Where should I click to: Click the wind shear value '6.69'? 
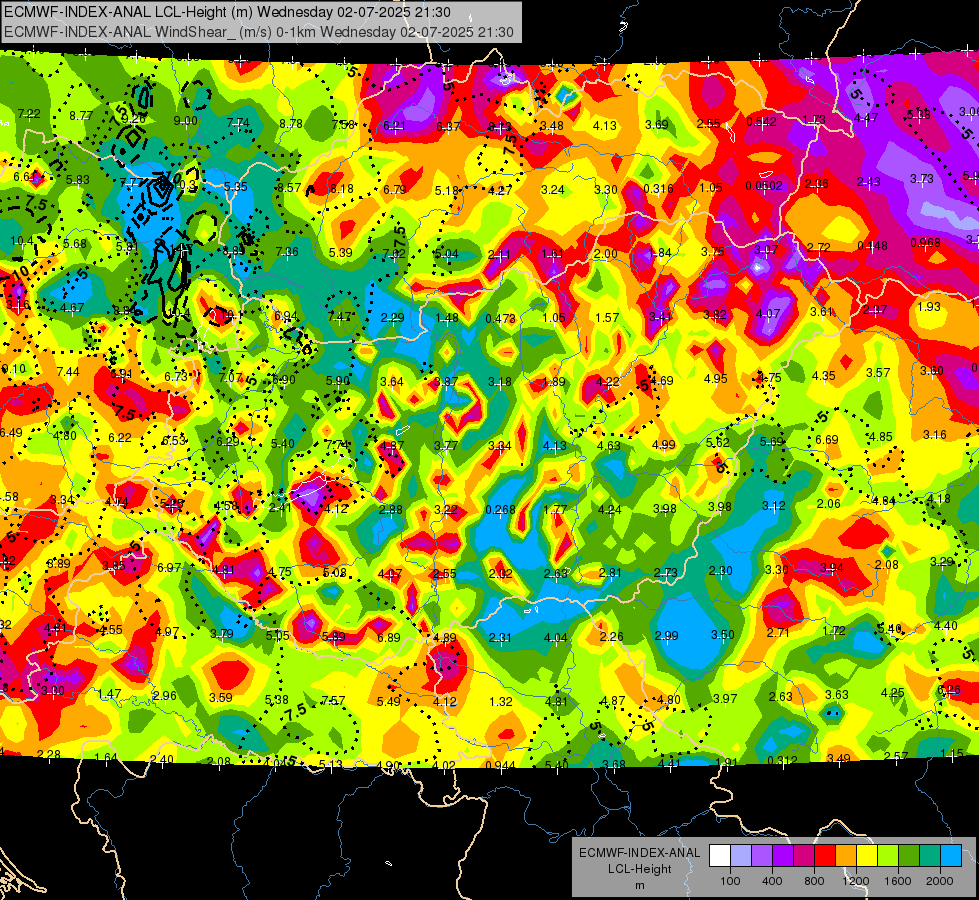pyautogui.click(x=827, y=440)
